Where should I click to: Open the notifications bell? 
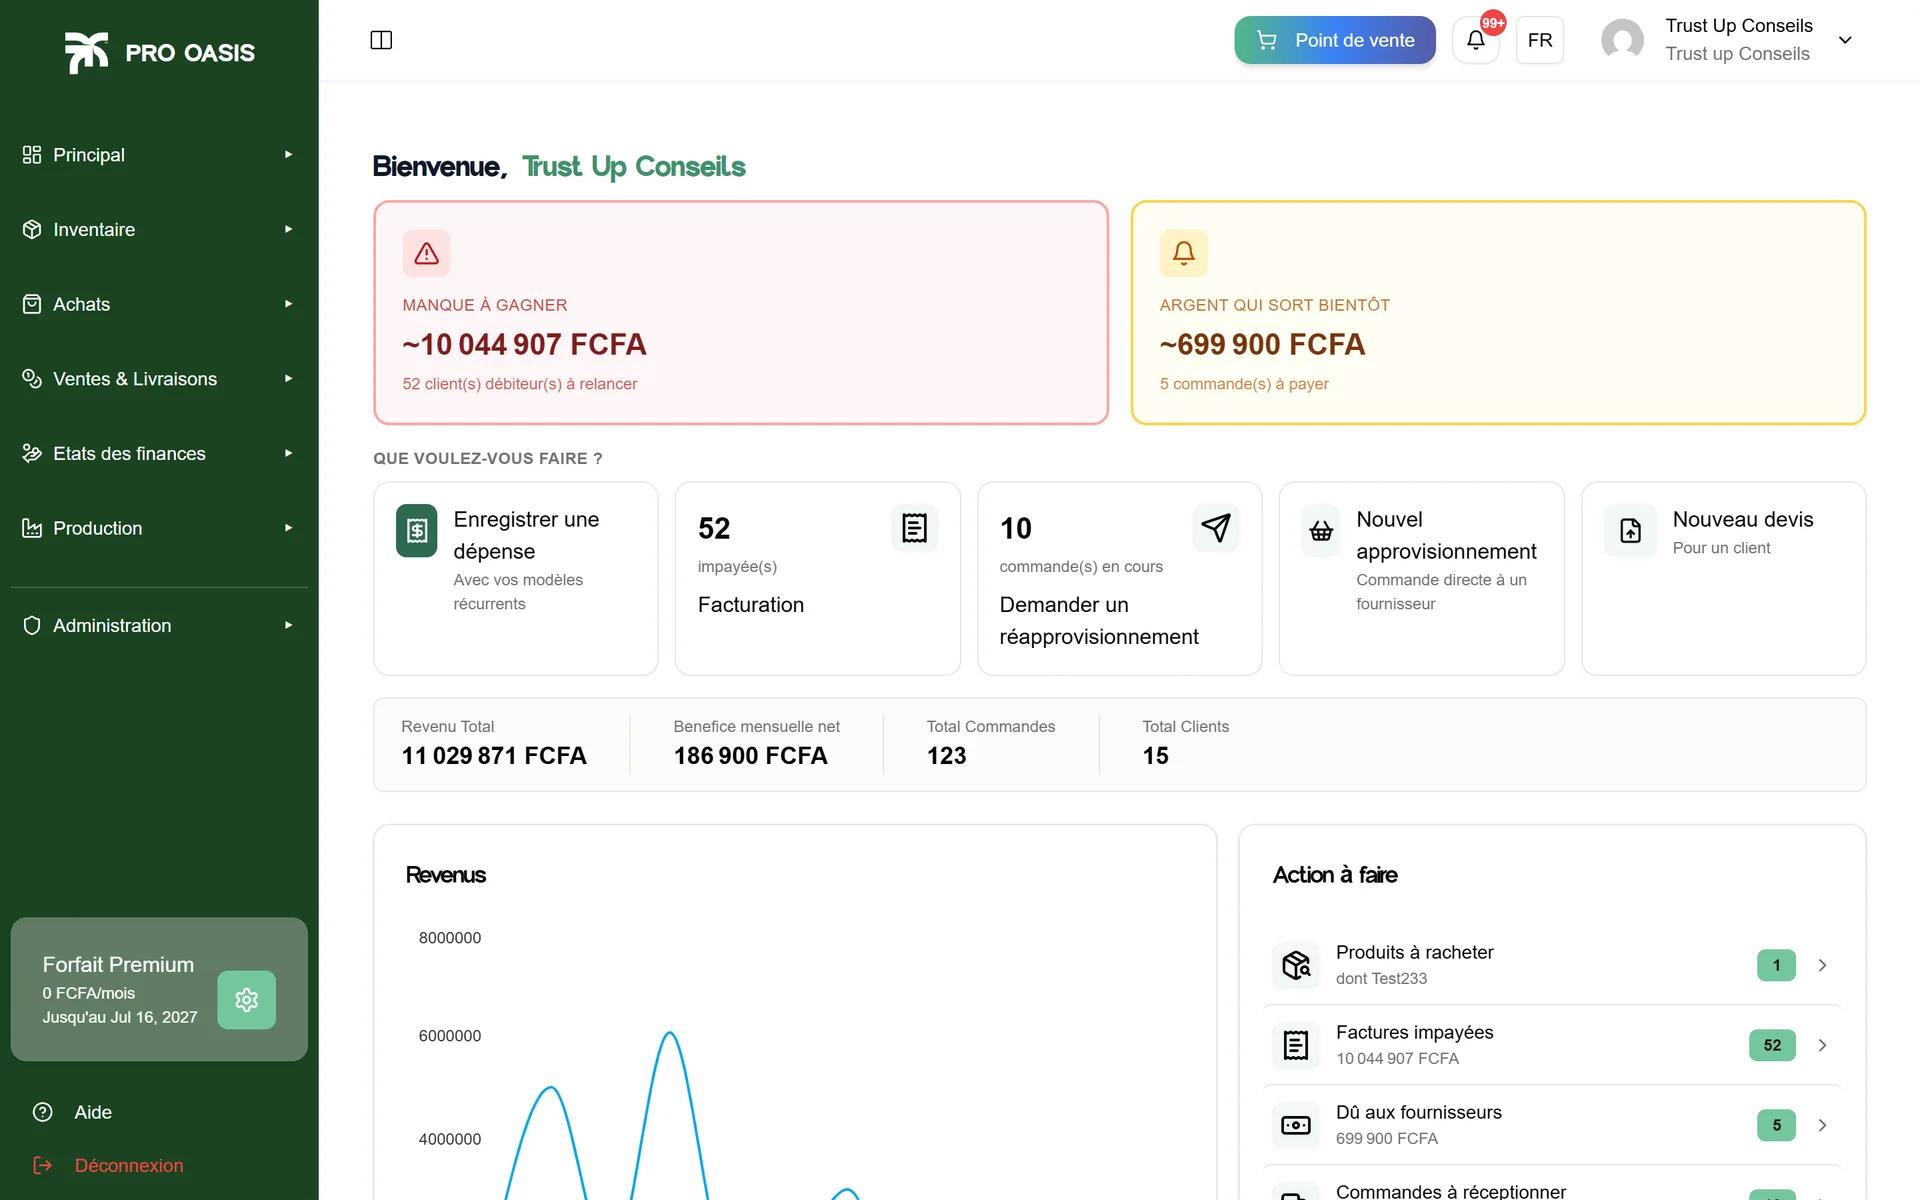point(1475,40)
